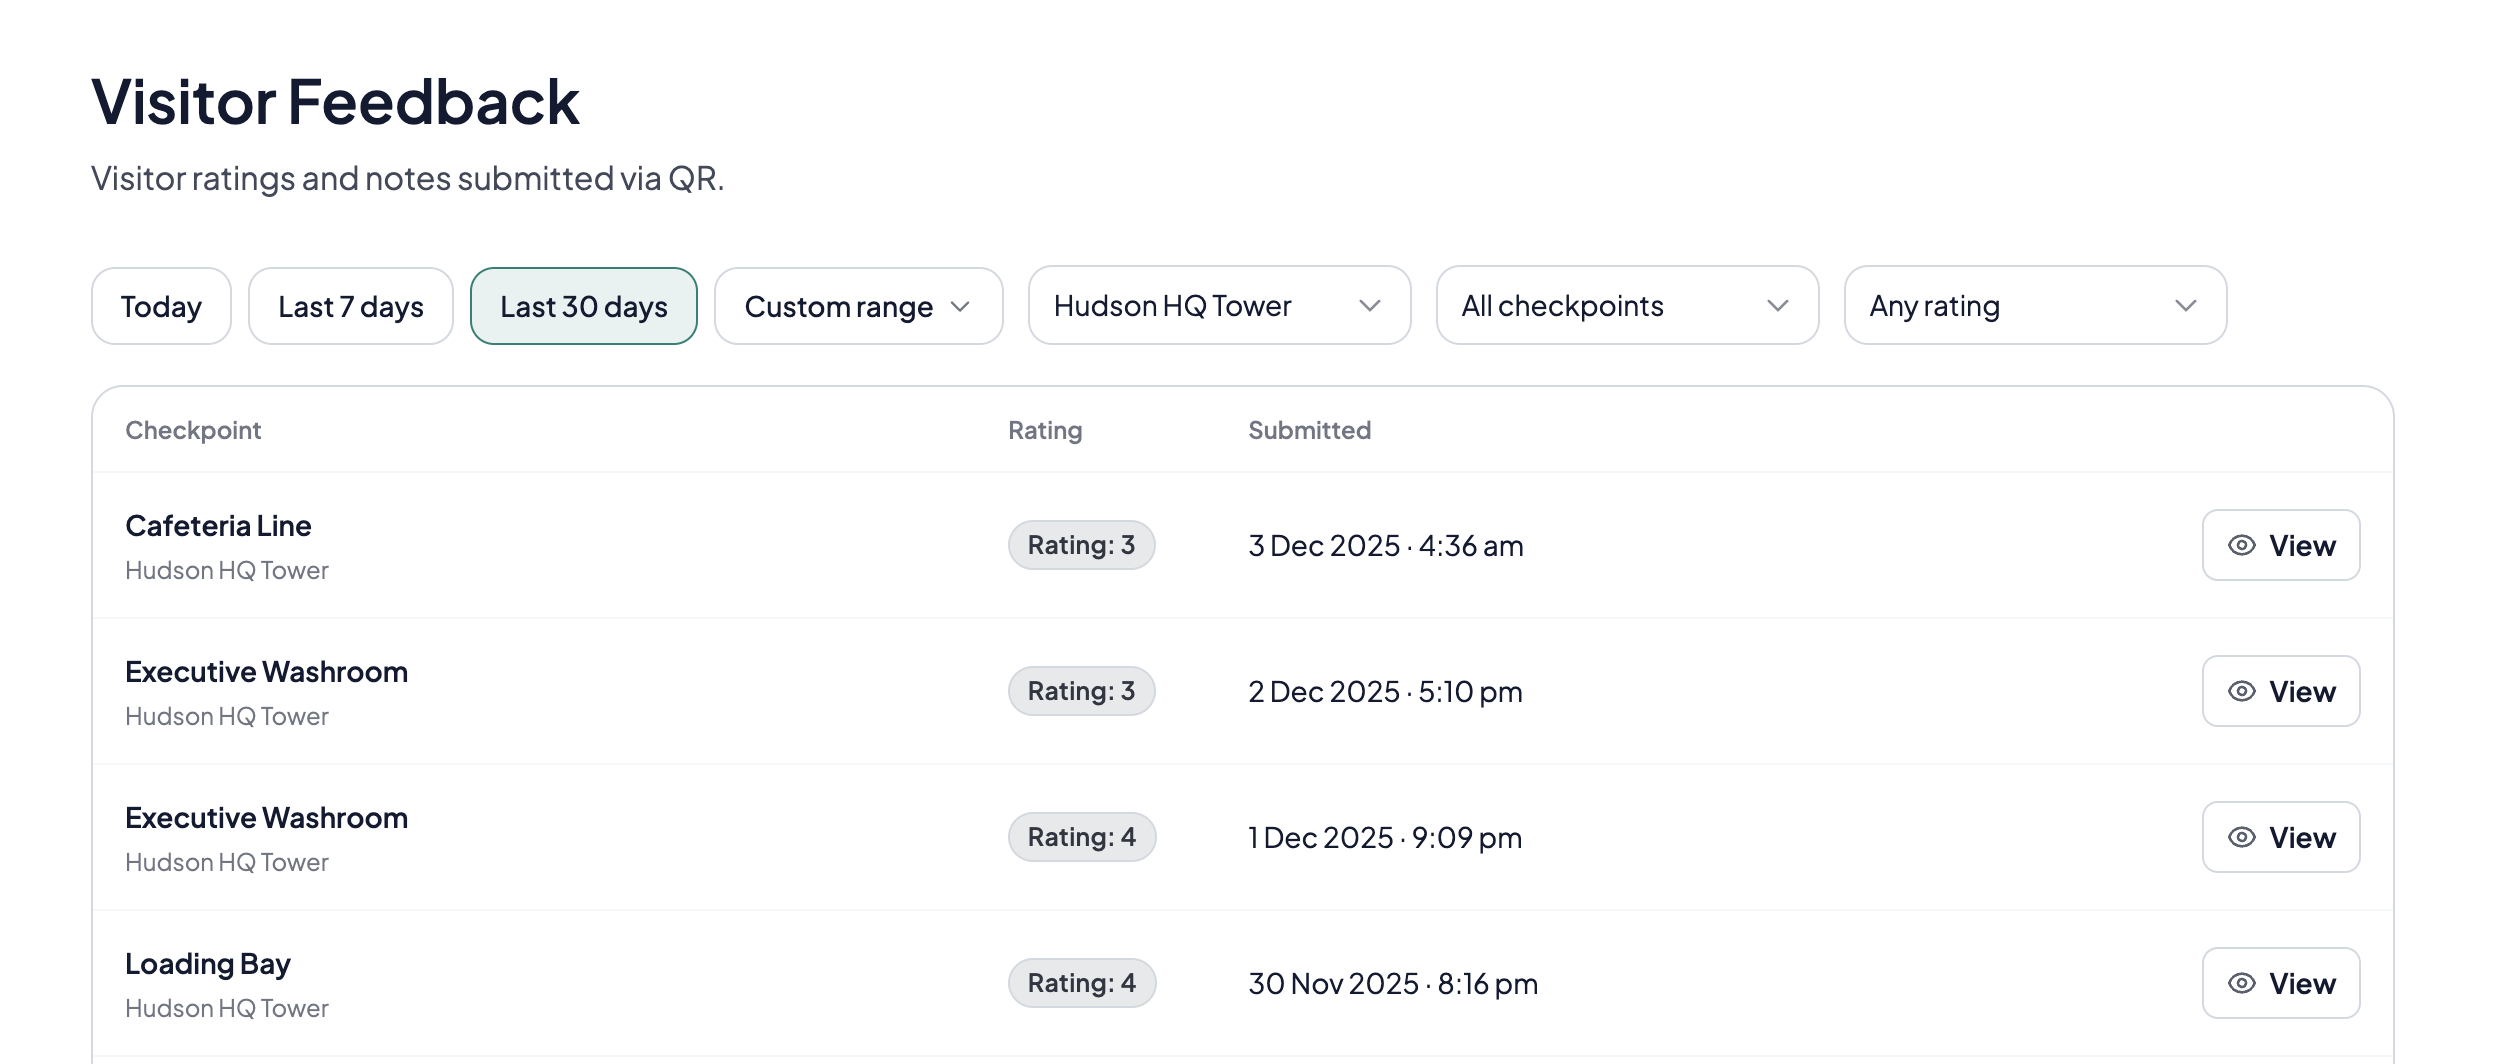Image resolution: width=2506 pixels, height=1064 pixels.
Task: Select the Executive Washroom checkpoint name
Action: [266, 672]
